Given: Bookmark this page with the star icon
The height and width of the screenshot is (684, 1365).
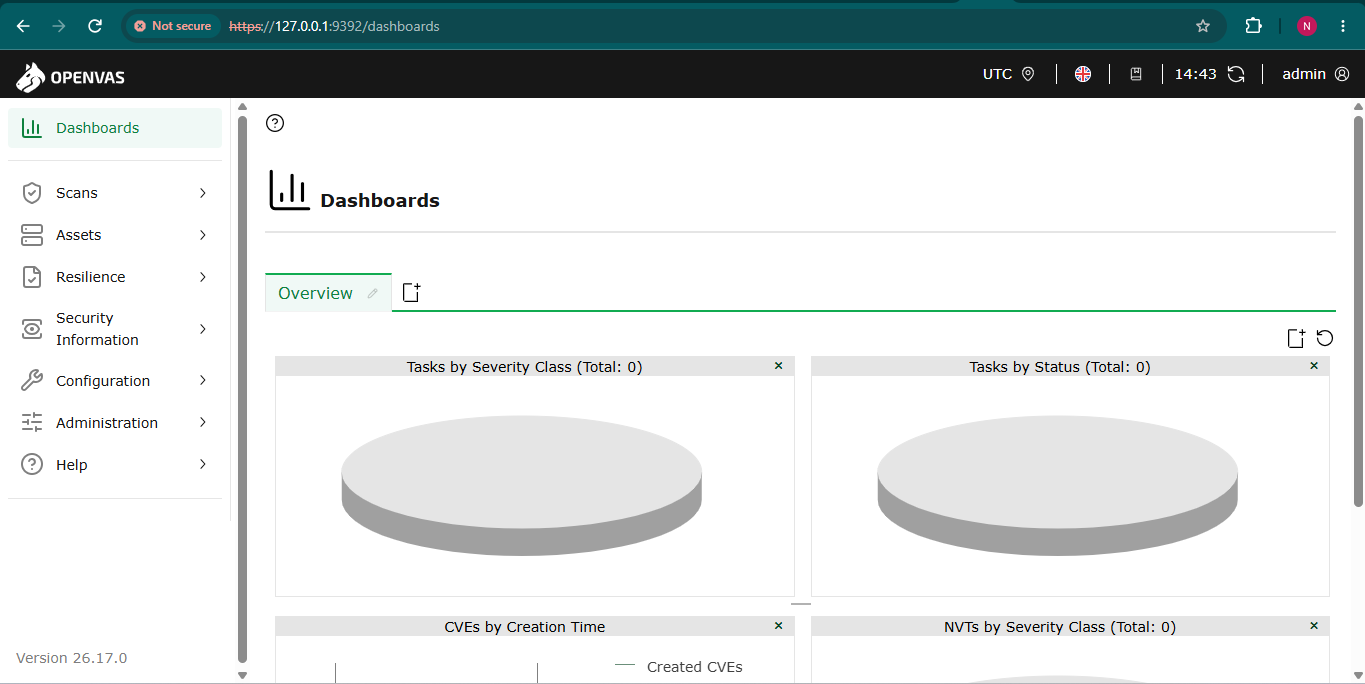Looking at the screenshot, I should (1203, 26).
